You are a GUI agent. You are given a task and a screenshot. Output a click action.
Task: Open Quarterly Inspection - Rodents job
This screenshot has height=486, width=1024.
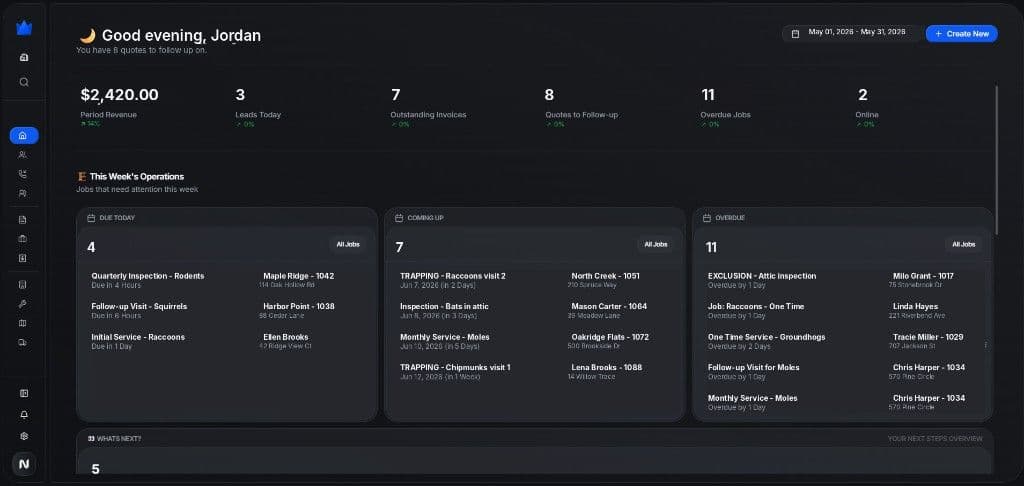[148, 276]
